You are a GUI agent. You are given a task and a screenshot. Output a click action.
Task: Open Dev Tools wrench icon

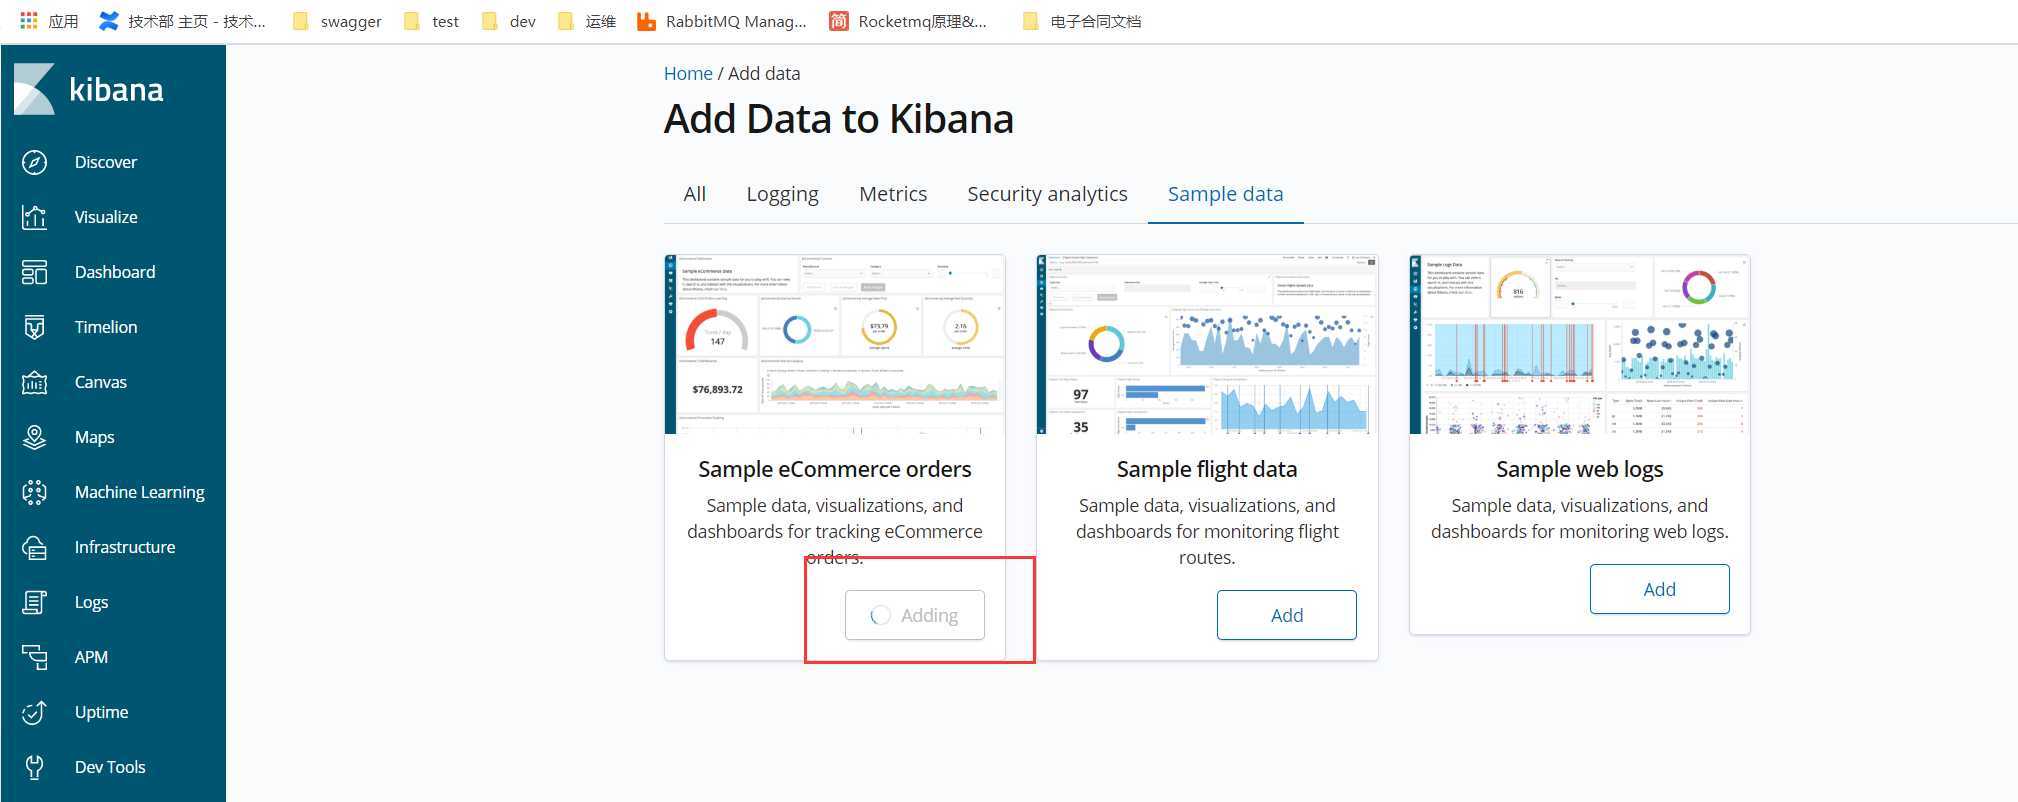(x=35, y=767)
